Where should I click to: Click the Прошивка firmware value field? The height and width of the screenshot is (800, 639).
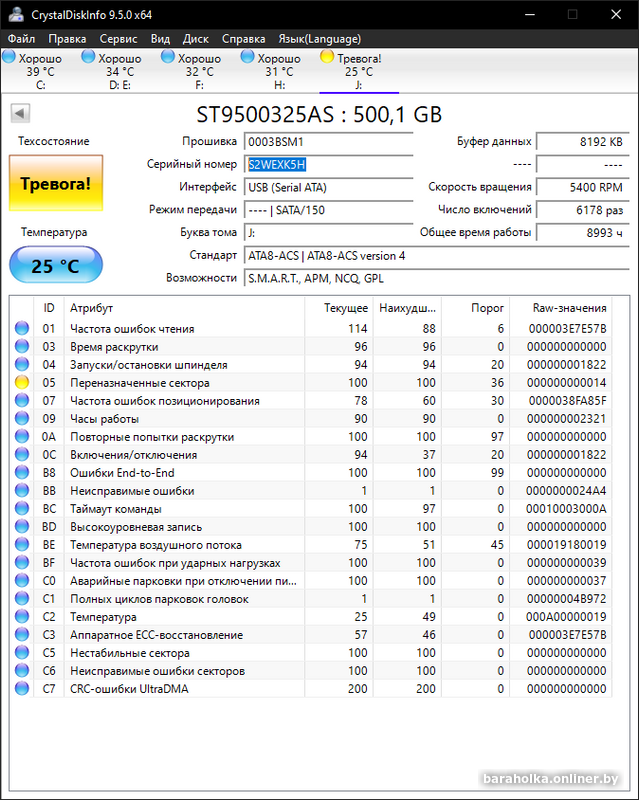click(328, 142)
